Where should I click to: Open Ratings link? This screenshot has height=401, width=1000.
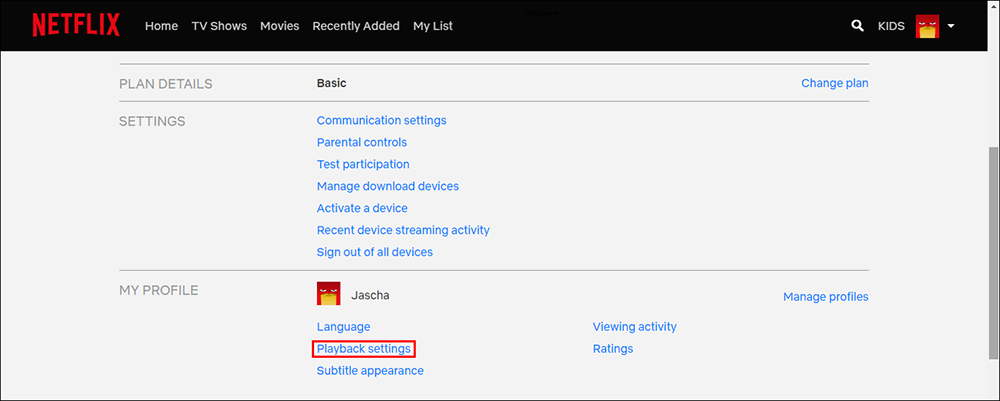pos(613,349)
